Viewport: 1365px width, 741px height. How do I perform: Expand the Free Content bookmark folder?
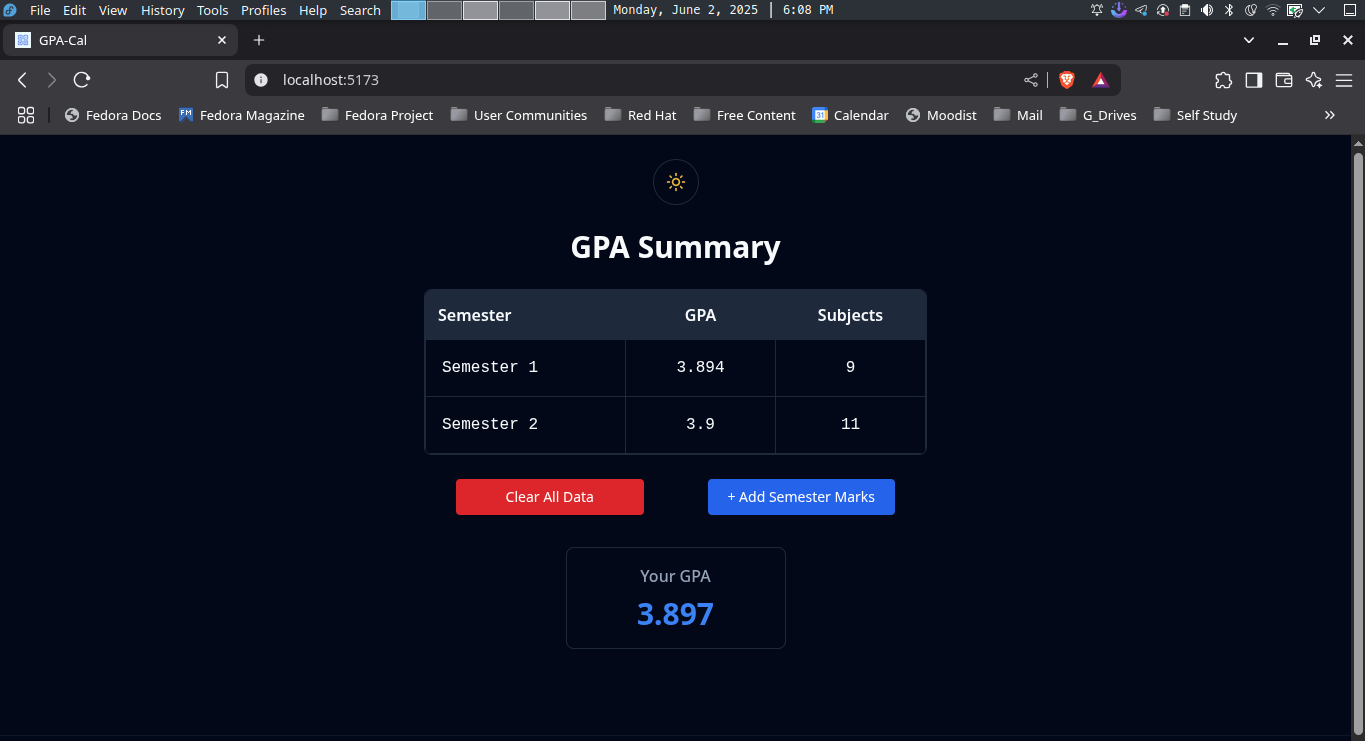click(x=745, y=115)
